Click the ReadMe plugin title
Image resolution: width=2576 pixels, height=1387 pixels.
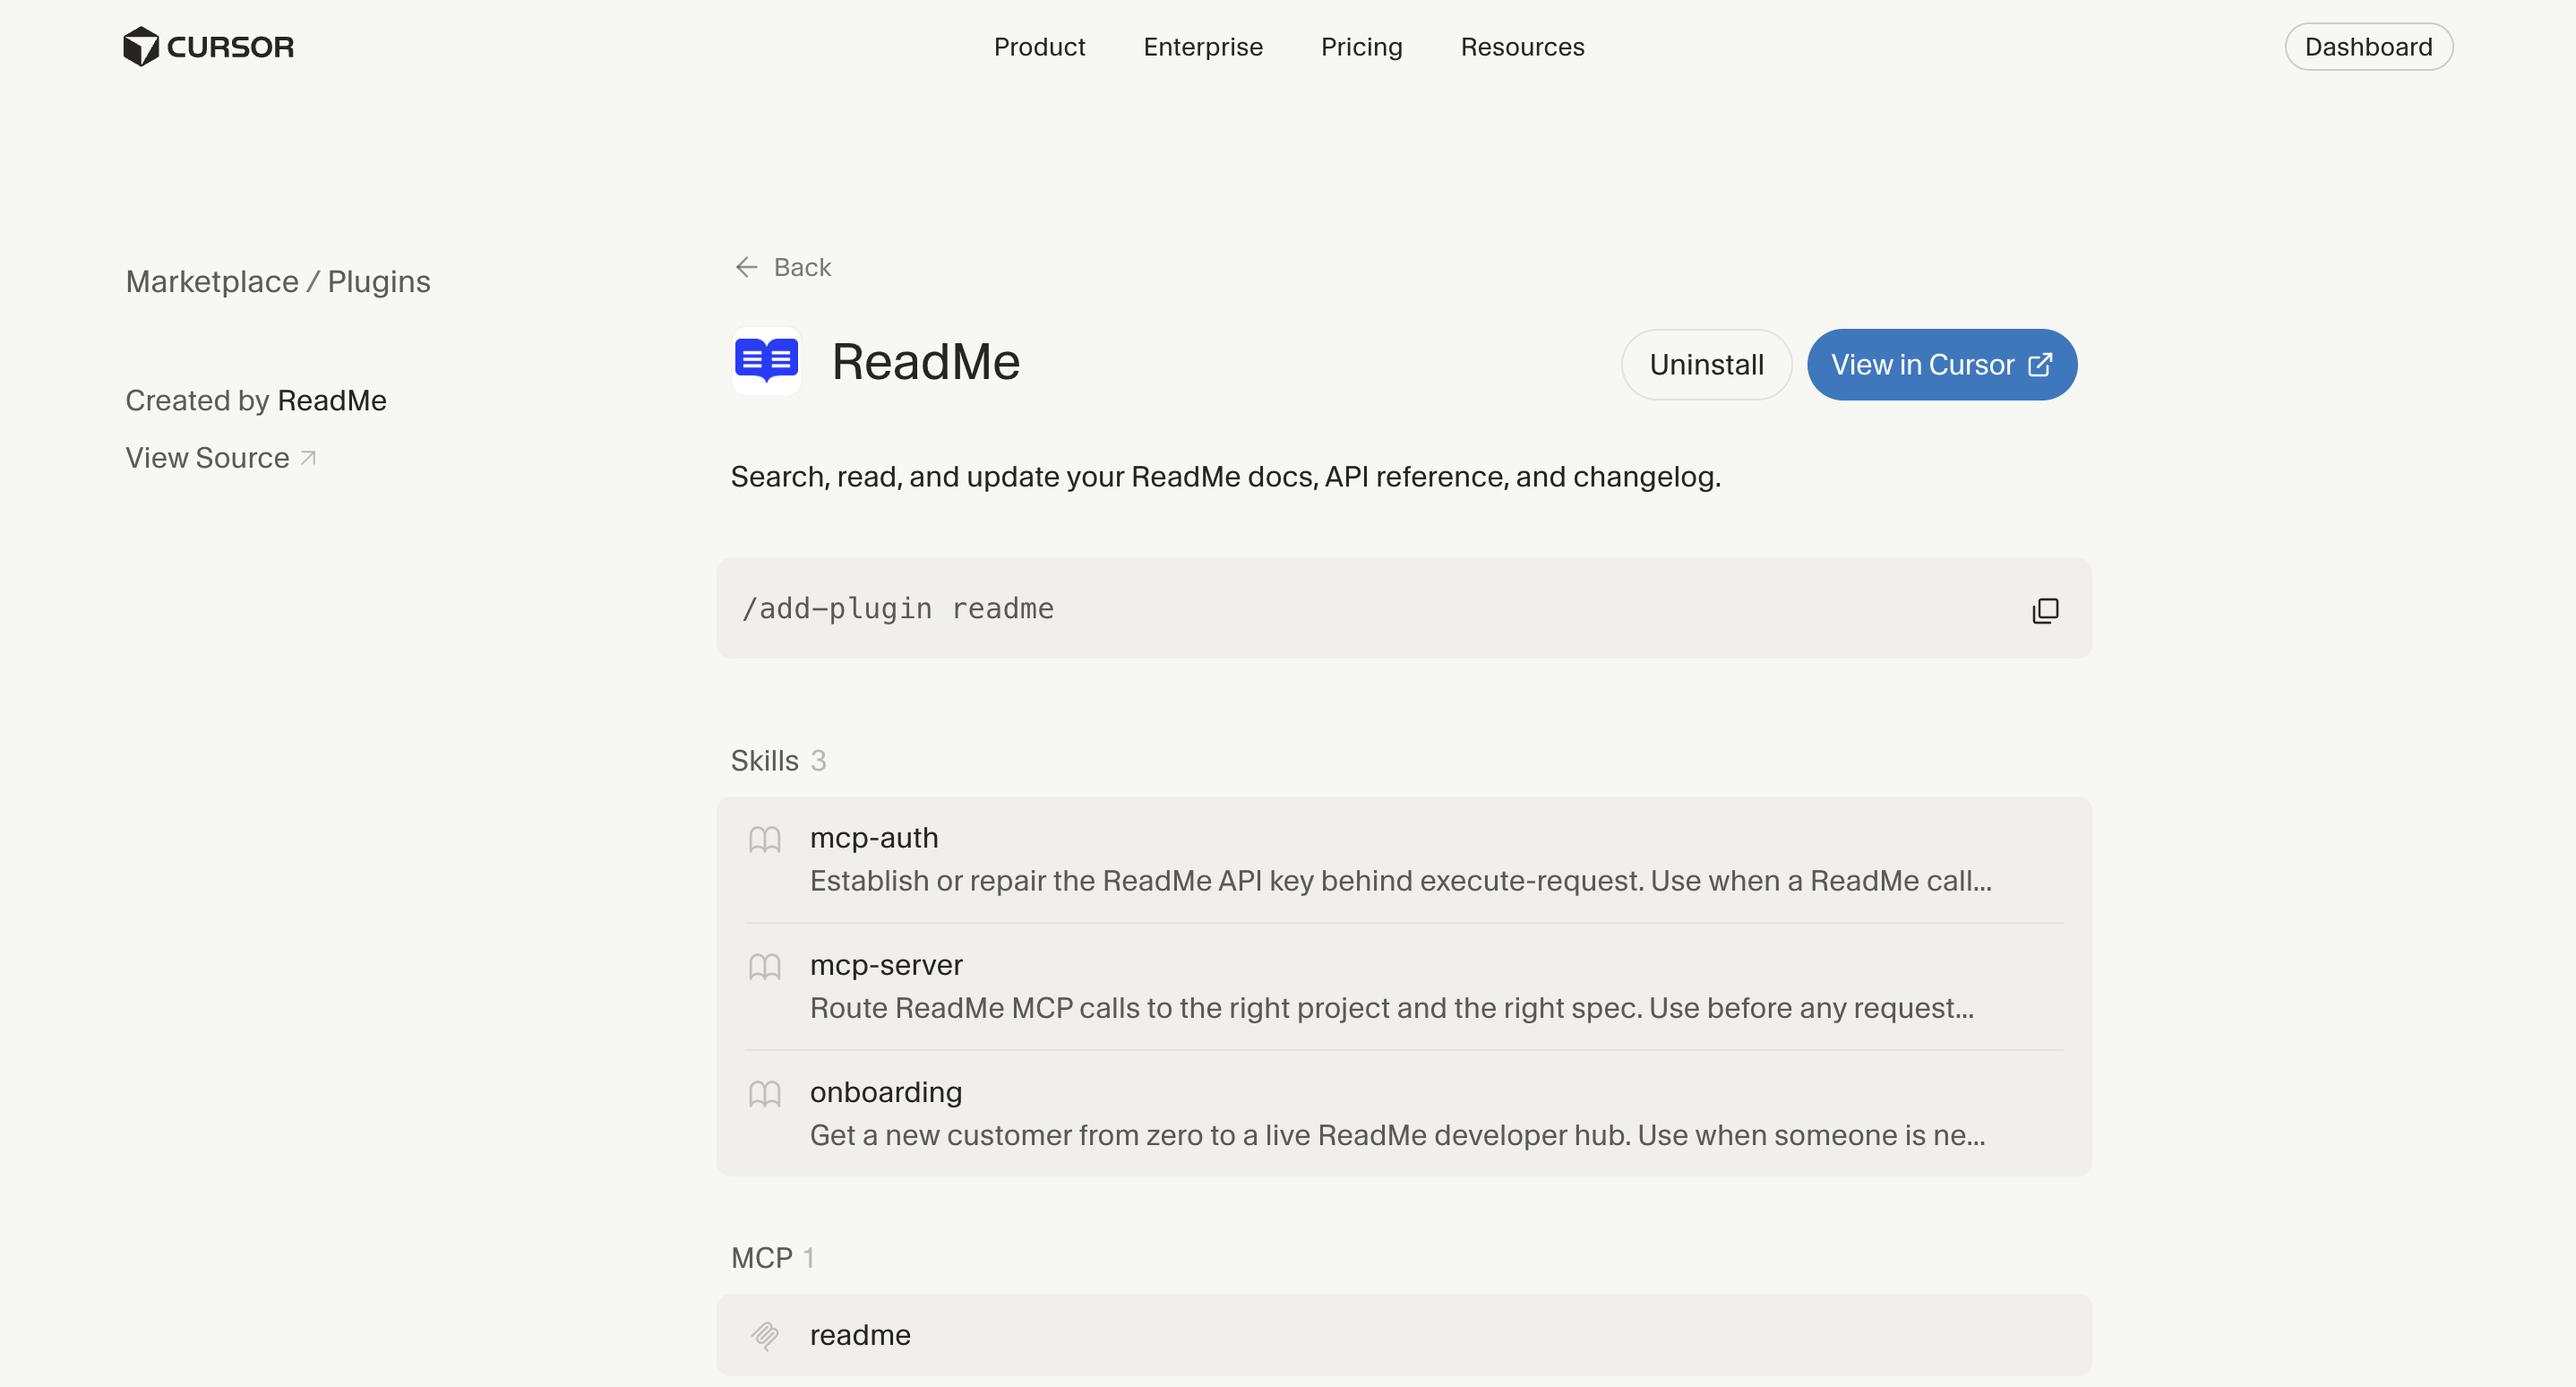point(926,362)
